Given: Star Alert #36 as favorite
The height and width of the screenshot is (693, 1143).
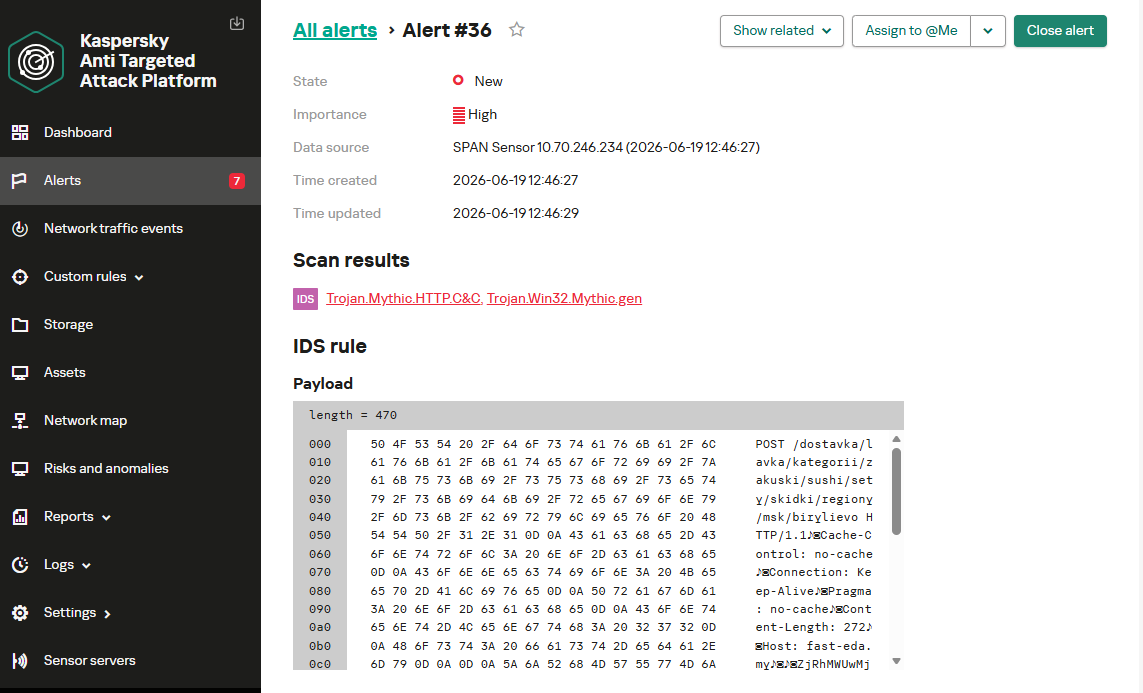Looking at the screenshot, I should (x=517, y=30).
